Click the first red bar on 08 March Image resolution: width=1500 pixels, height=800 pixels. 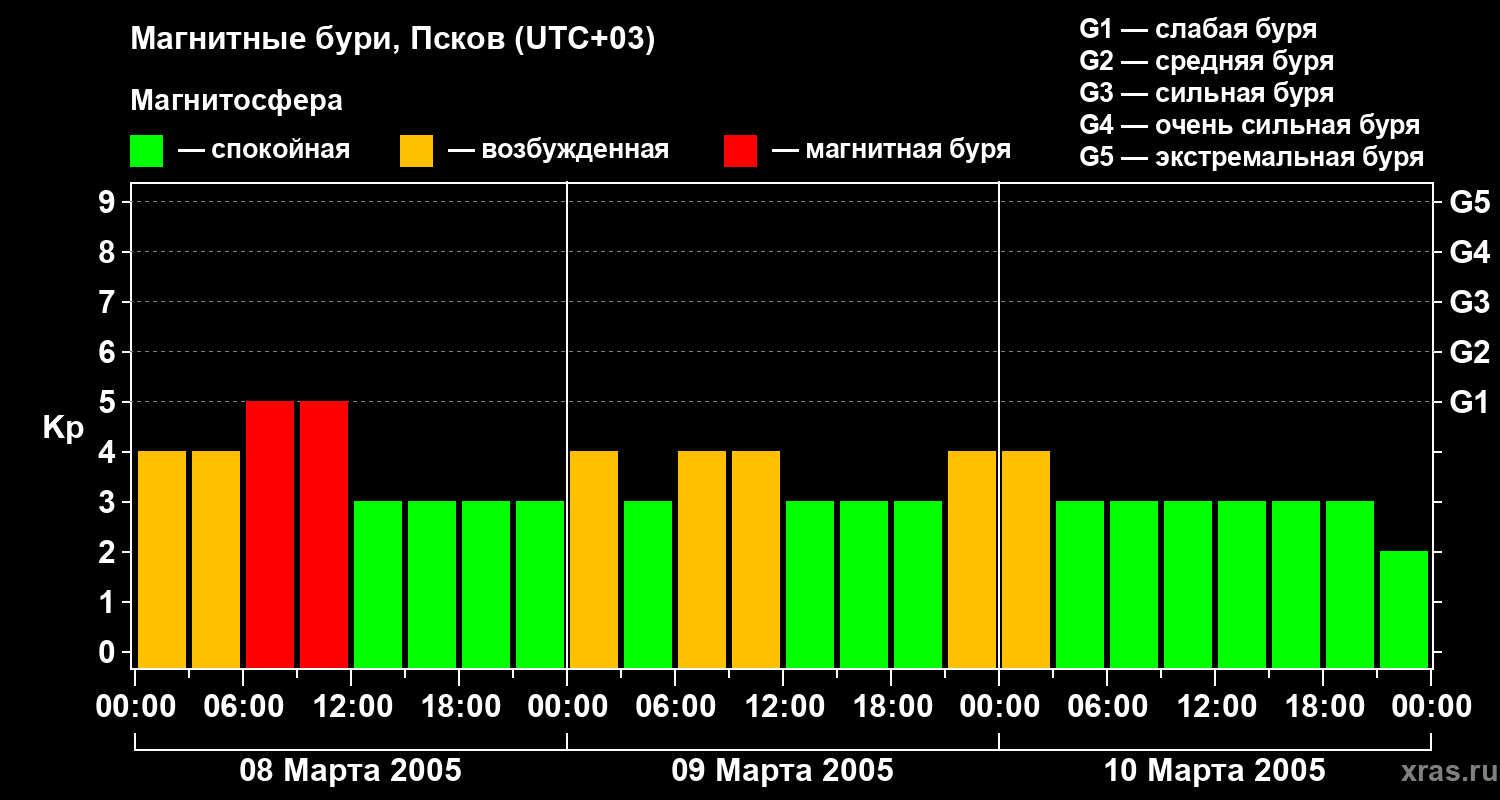tap(270, 534)
